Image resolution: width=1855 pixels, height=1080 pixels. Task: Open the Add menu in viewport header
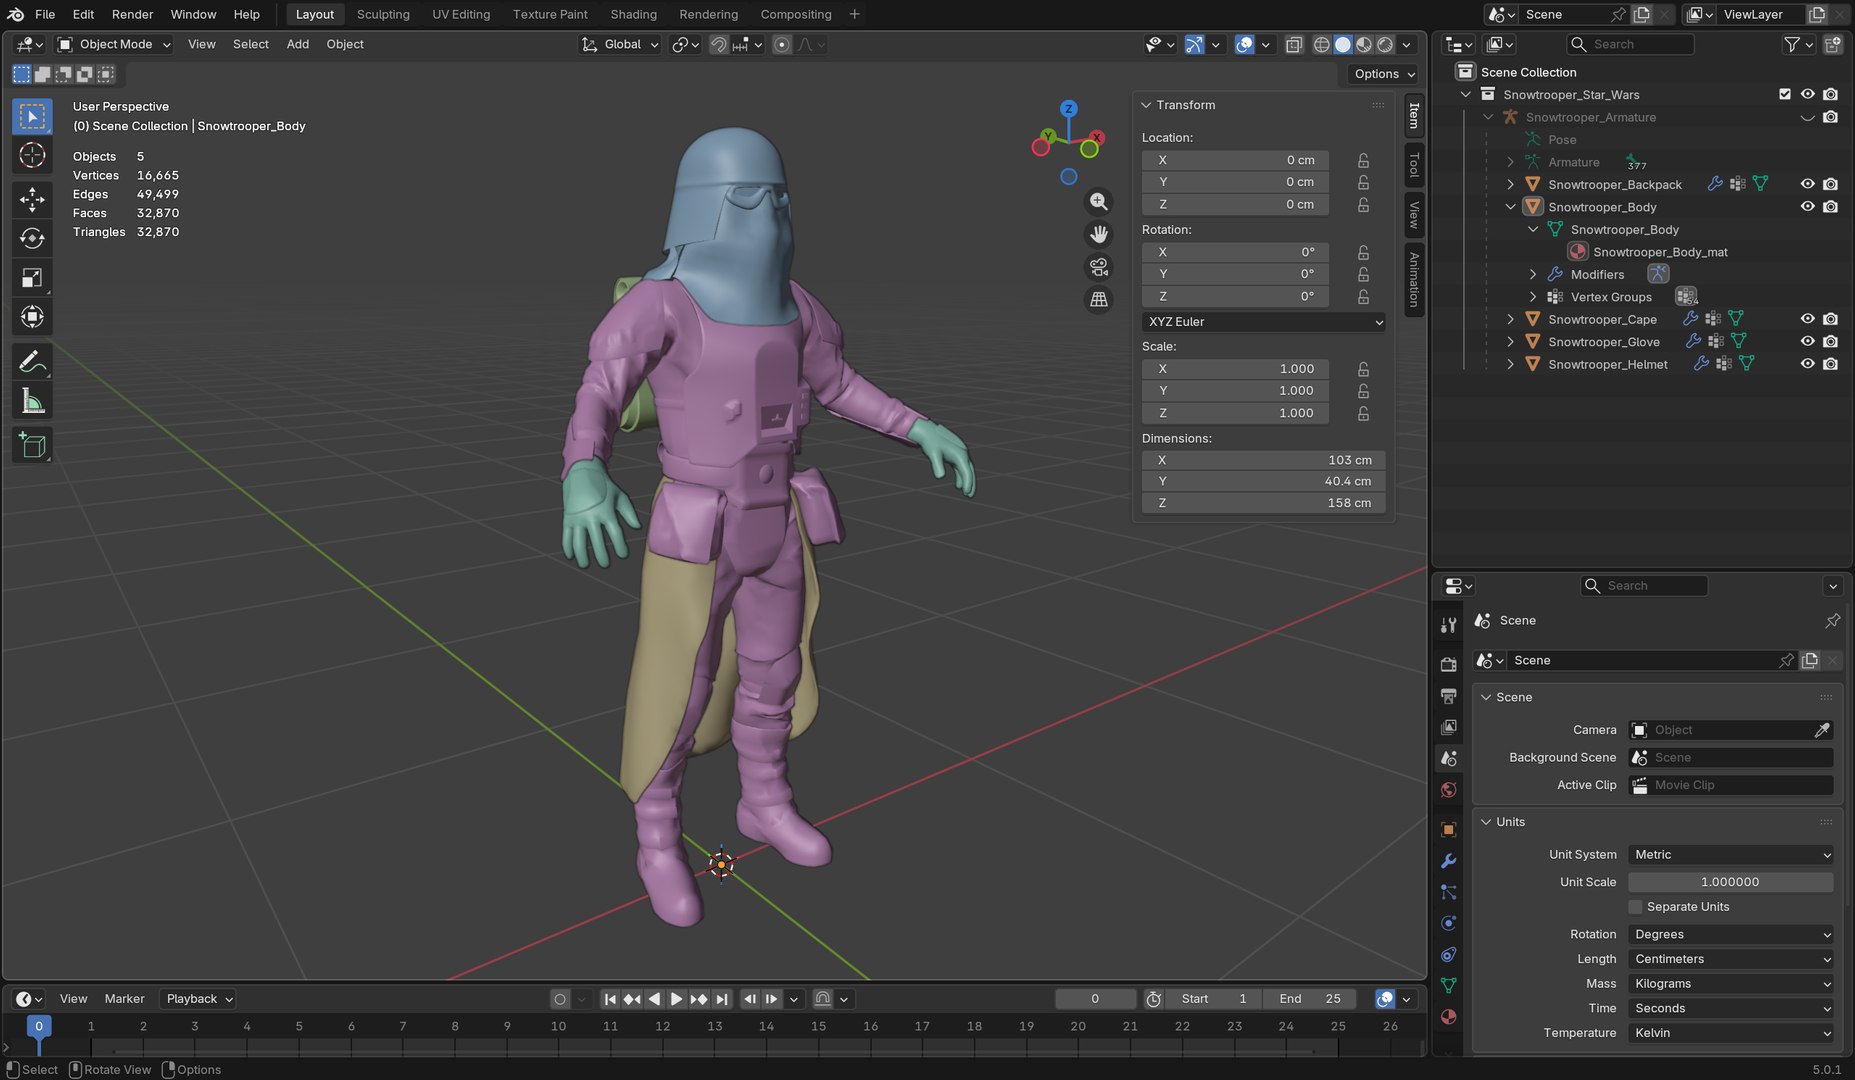pyautogui.click(x=298, y=44)
